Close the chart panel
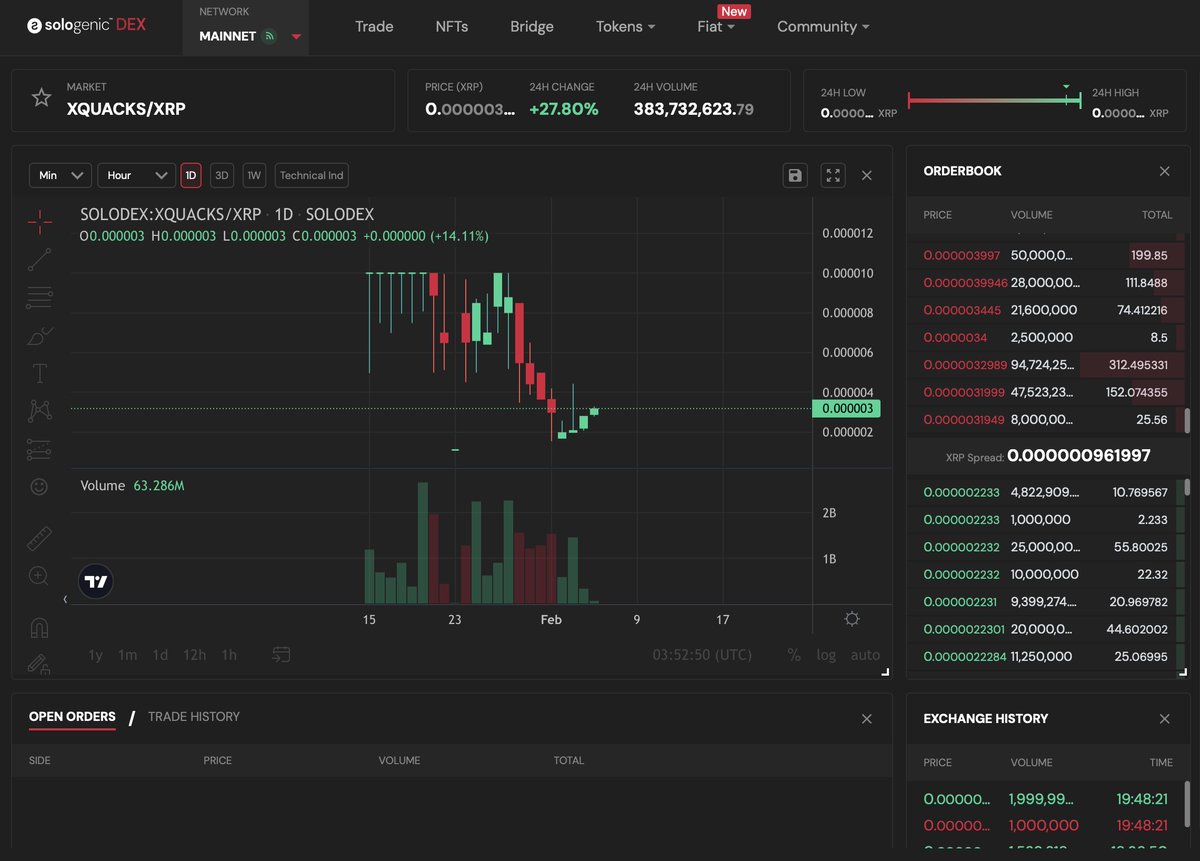1200x861 pixels. [867, 175]
